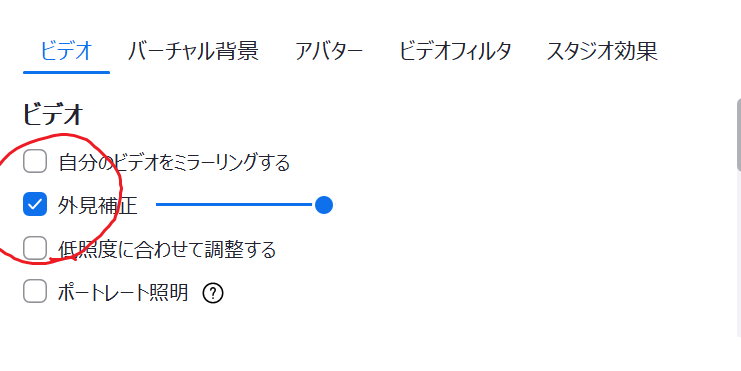Image resolution: width=741 pixels, height=371 pixels.
Task: Click the 外見補正 slider handle
Action: pyautogui.click(x=324, y=205)
